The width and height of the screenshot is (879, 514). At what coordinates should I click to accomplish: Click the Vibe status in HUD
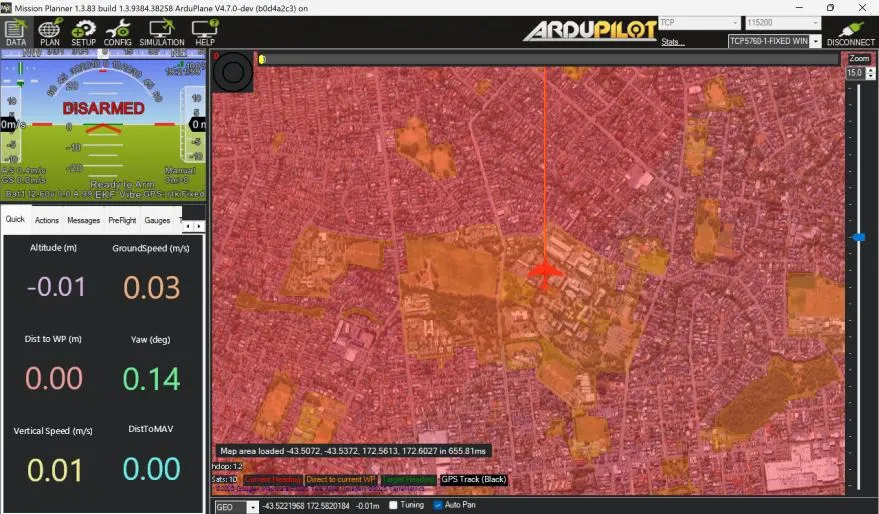(x=129, y=194)
